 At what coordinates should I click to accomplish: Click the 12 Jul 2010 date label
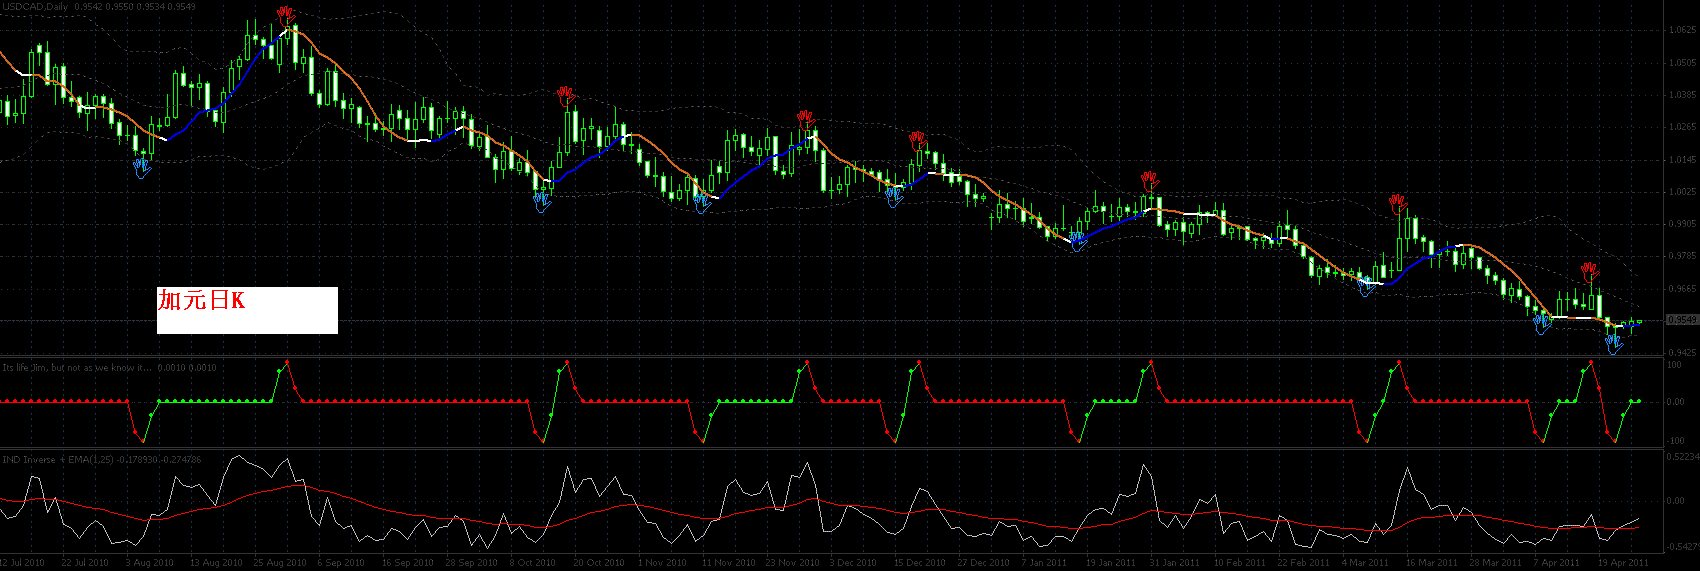23,563
